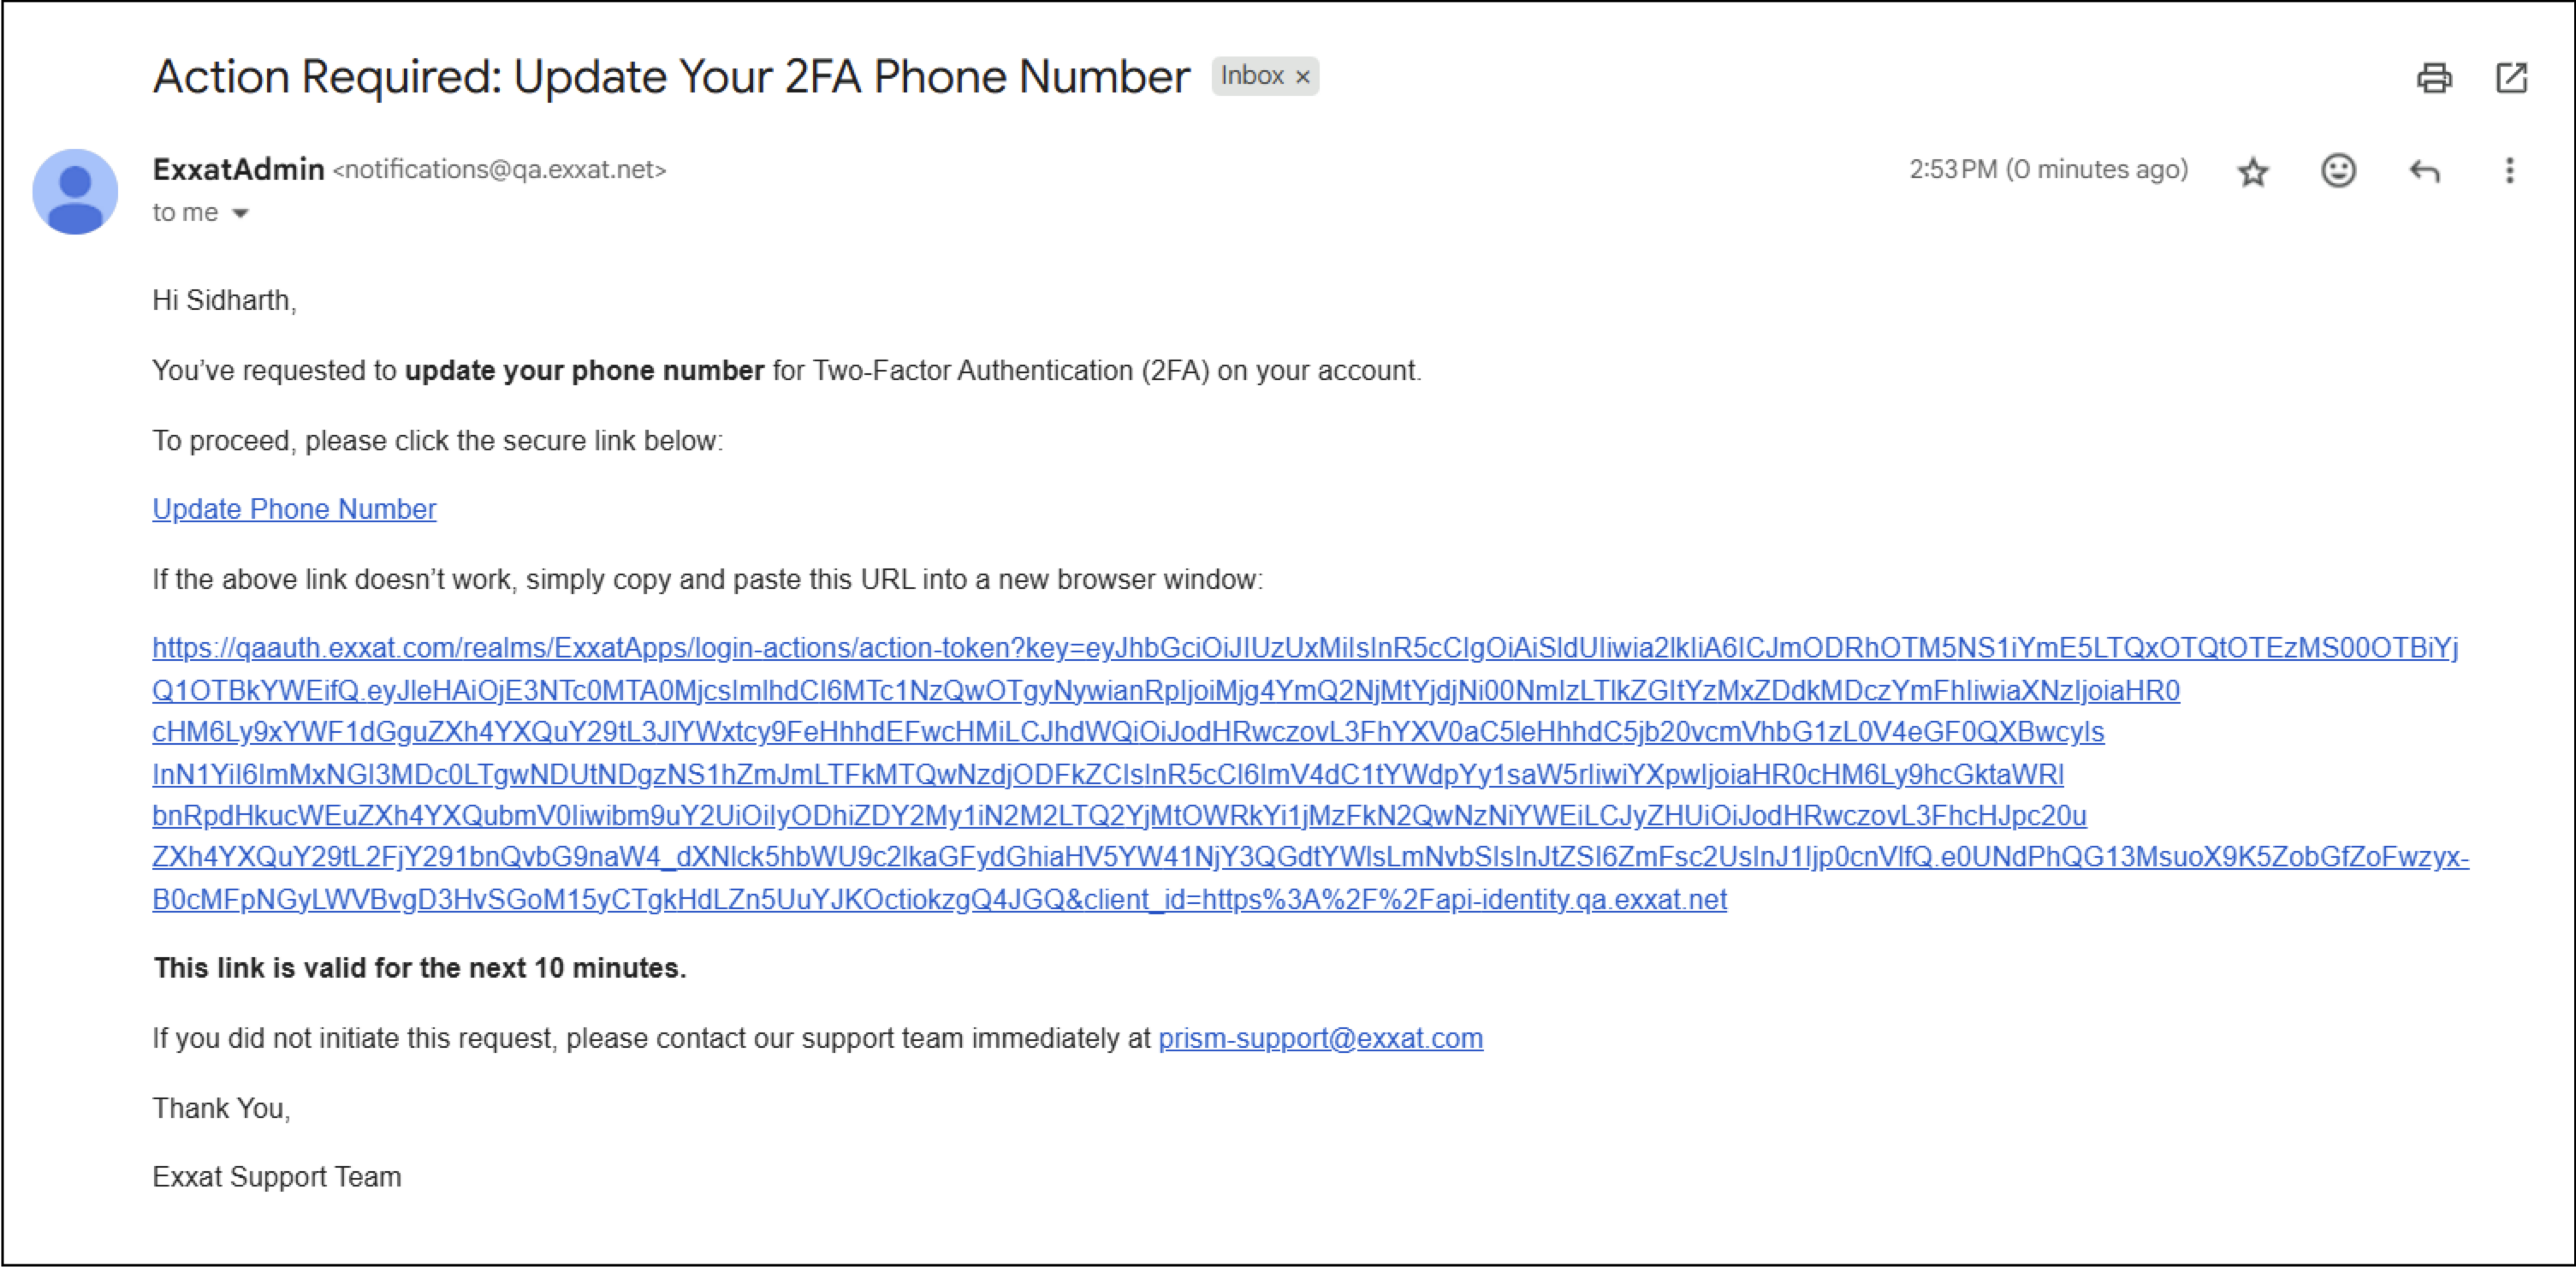Click the sender's profile avatar

click(75, 192)
